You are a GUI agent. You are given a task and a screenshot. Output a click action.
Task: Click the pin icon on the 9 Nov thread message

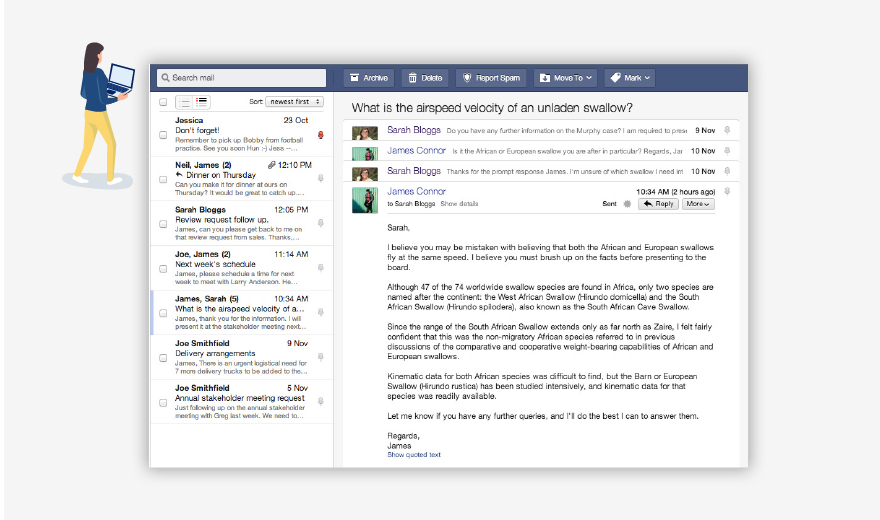pyautogui.click(x=727, y=130)
